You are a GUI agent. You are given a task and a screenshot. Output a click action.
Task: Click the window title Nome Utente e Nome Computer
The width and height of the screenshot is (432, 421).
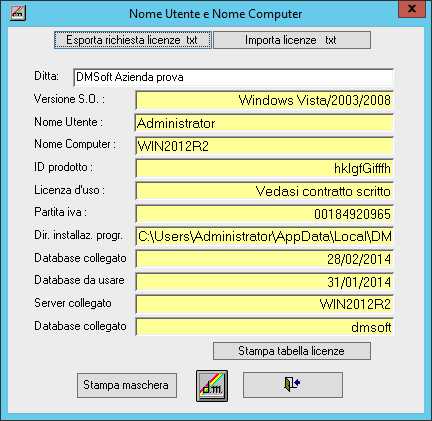pyautogui.click(x=216, y=14)
